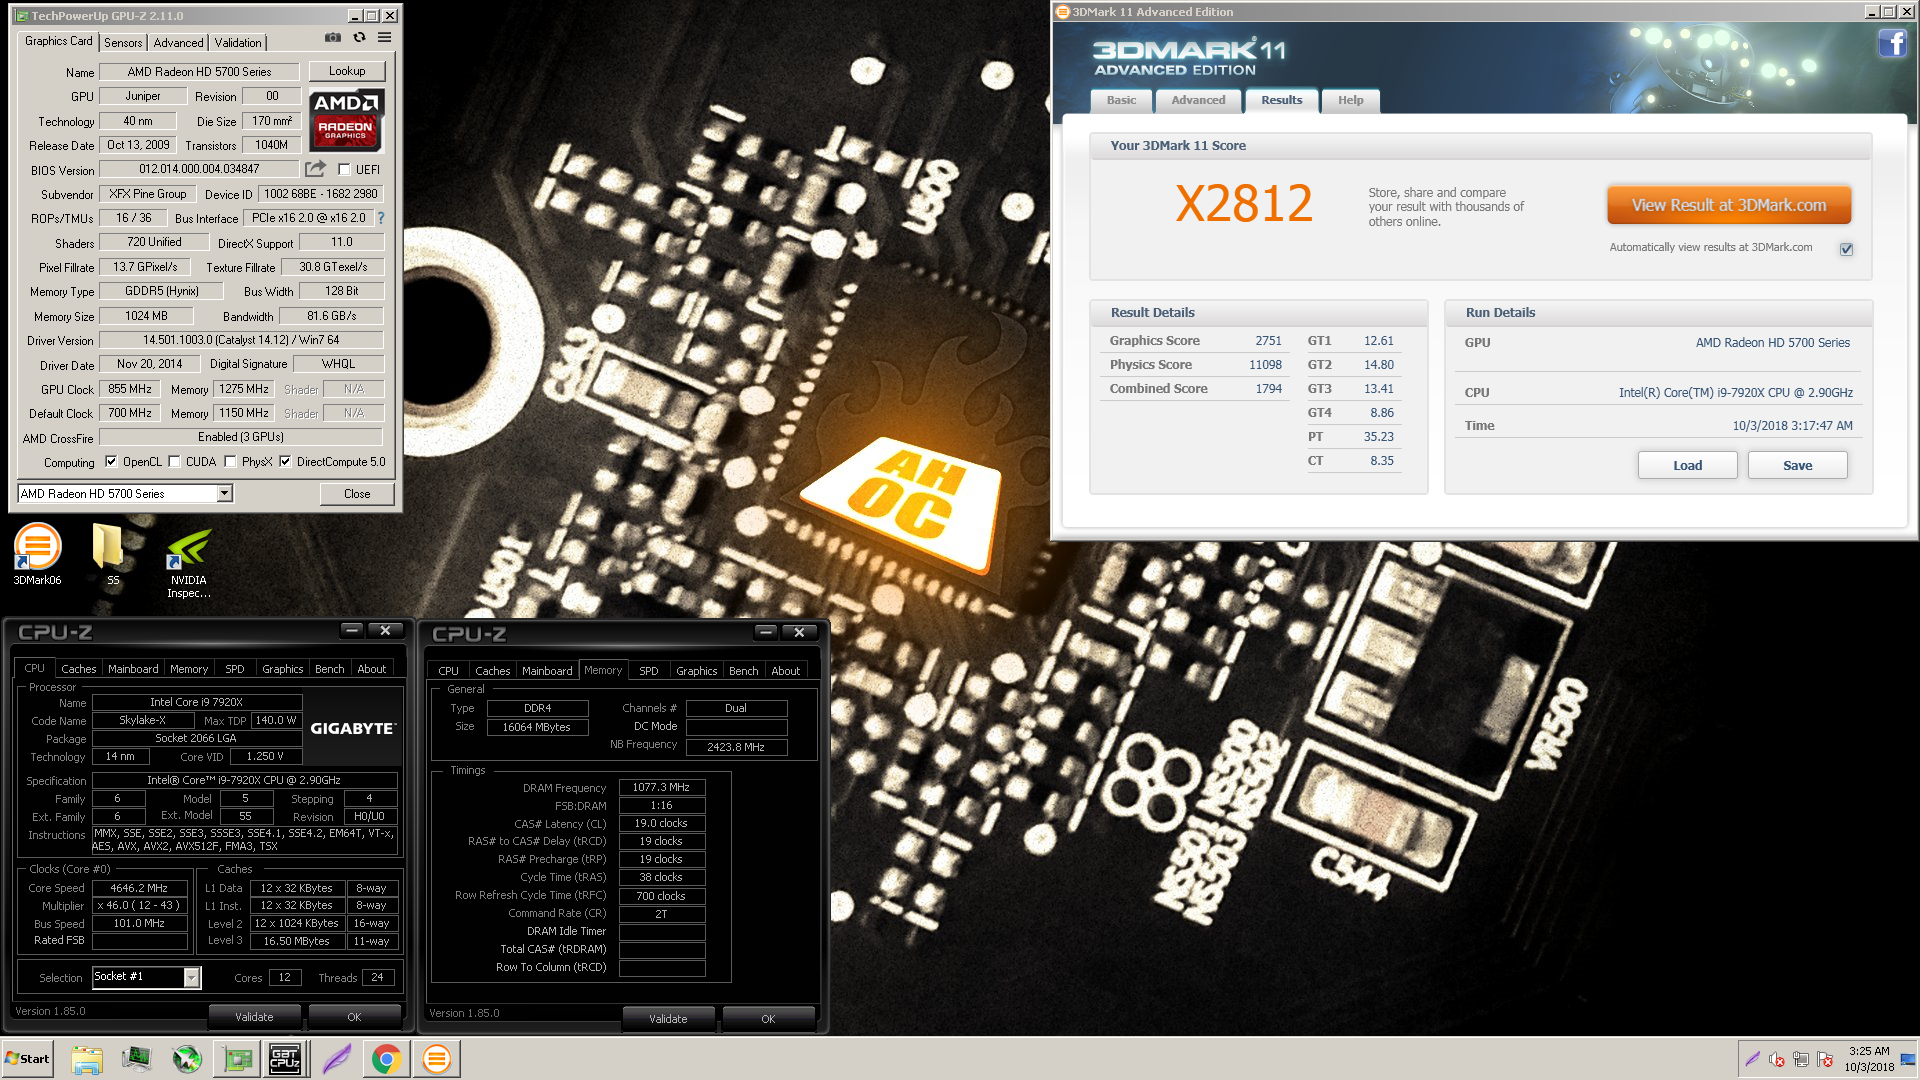Open Google Chrome from the taskbar
Image resolution: width=1920 pixels, height=1080 pixels.
point(387,1059)
